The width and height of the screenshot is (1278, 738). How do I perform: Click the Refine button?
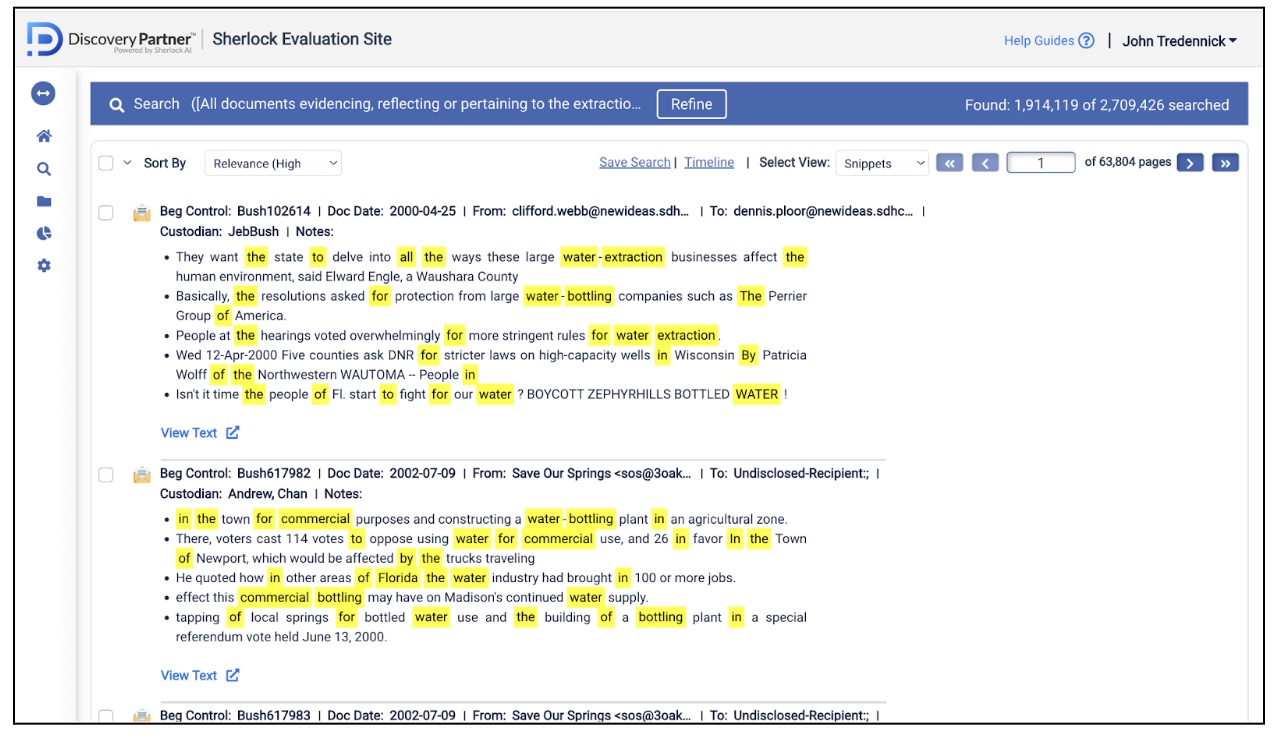(691, 104)
